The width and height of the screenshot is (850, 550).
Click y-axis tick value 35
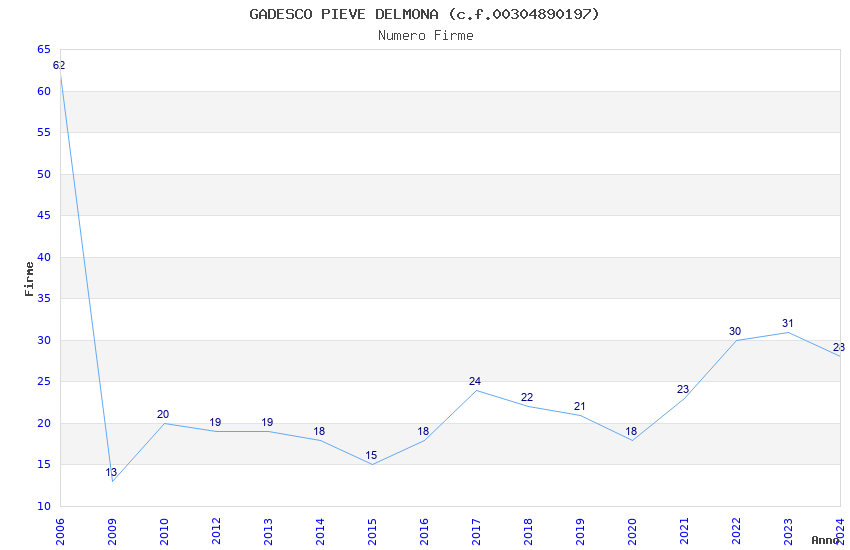pos(44,298)
